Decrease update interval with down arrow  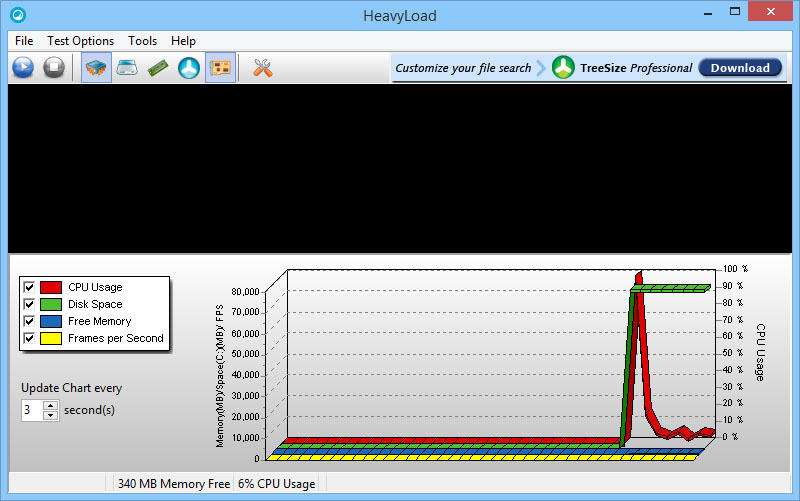pyautogui.click(x=50, y=415)
